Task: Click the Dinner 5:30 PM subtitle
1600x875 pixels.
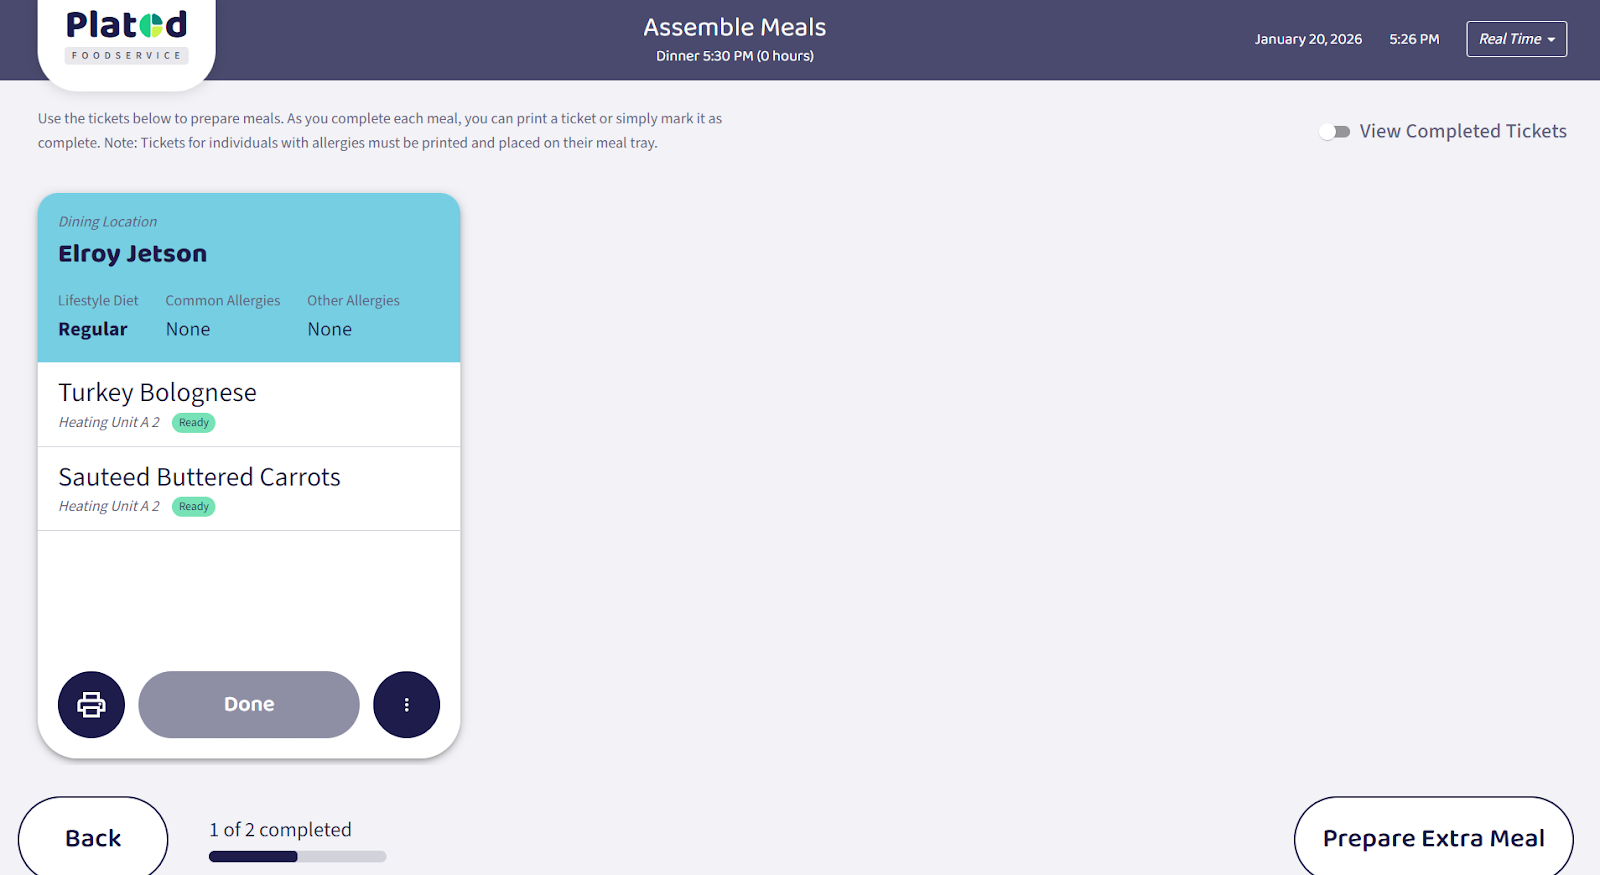Action: click(734, 56)
